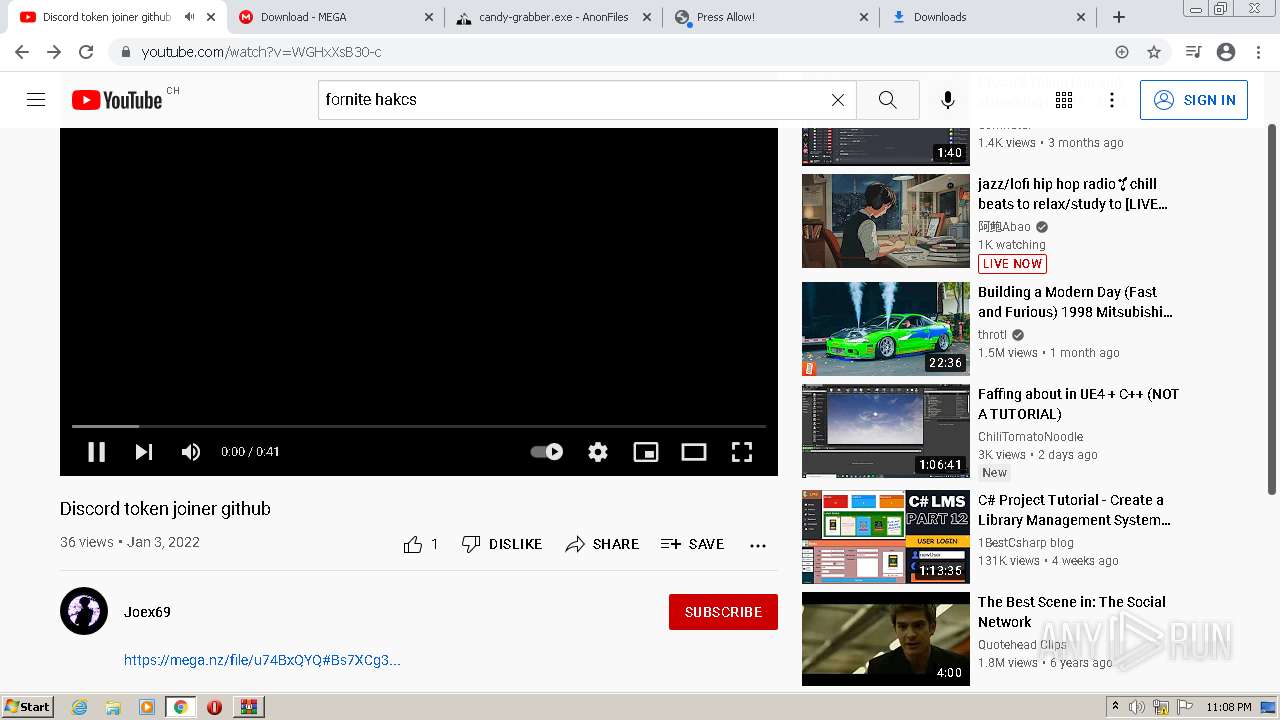Open system volume from tray

tap(1137, 707)
